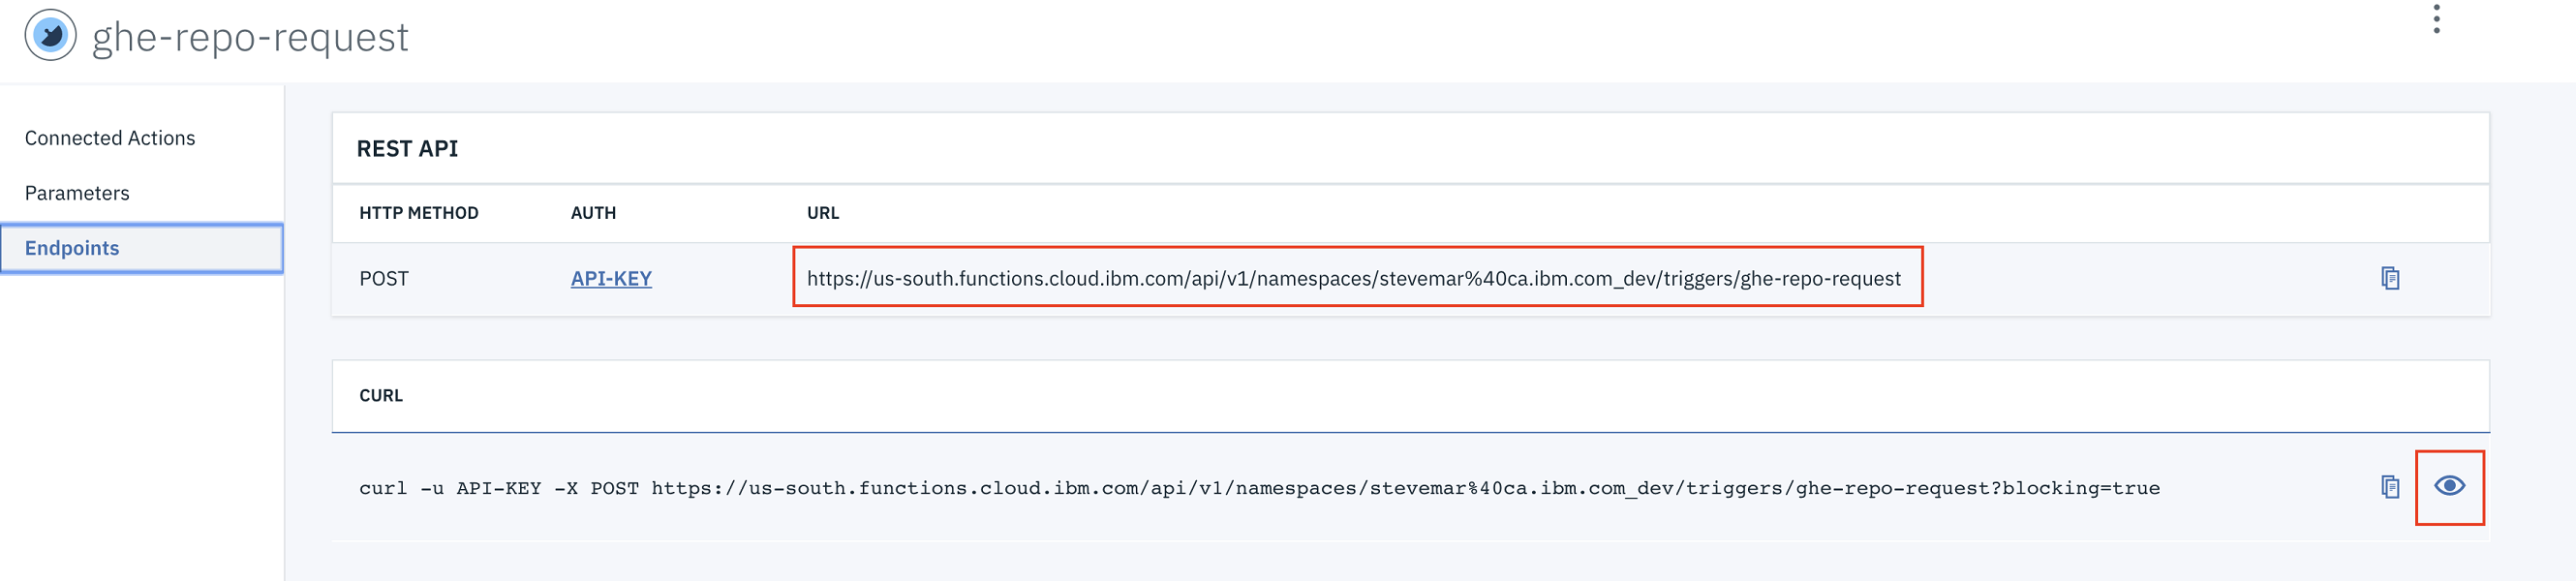
Task: Click the HTTP METHOD column header
Action: coord(419,213)
